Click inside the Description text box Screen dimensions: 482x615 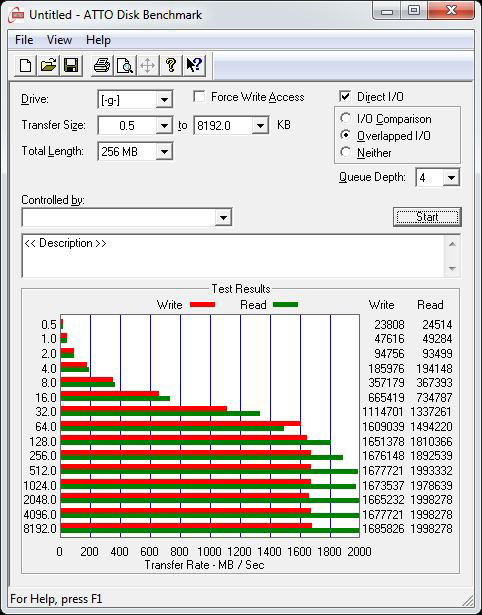tap(234, 256)
